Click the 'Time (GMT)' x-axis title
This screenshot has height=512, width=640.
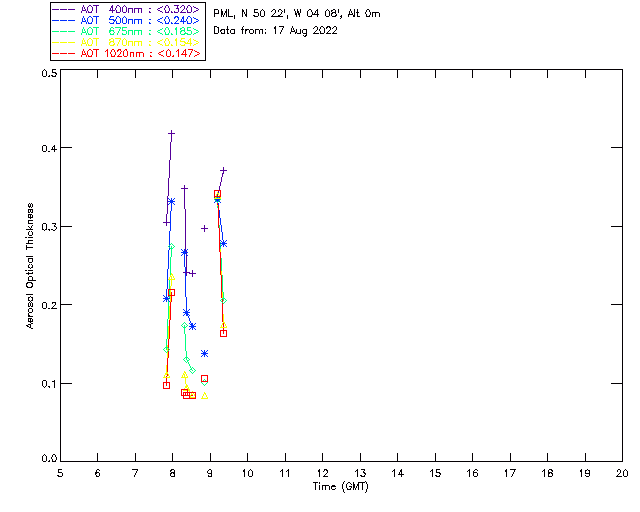point(340,487)
